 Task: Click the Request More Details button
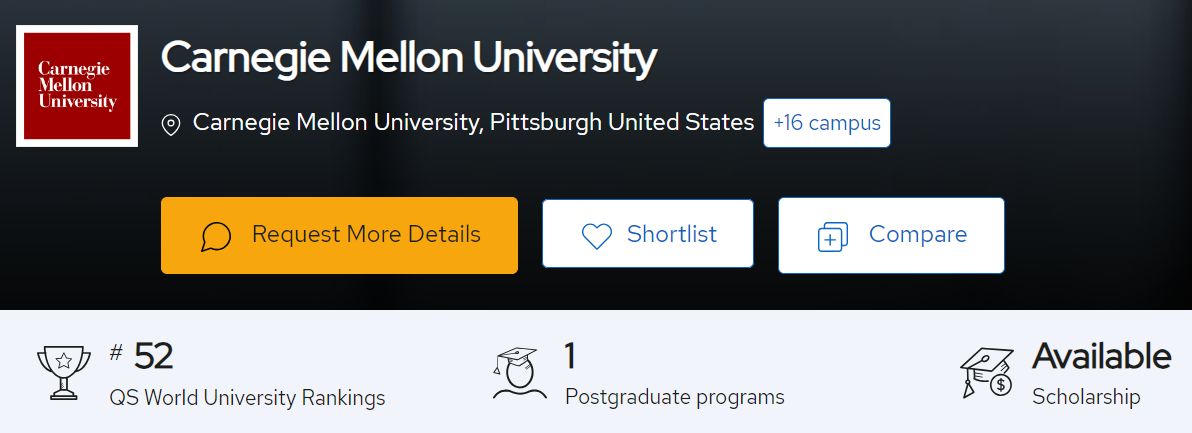[x=339, y=235]
